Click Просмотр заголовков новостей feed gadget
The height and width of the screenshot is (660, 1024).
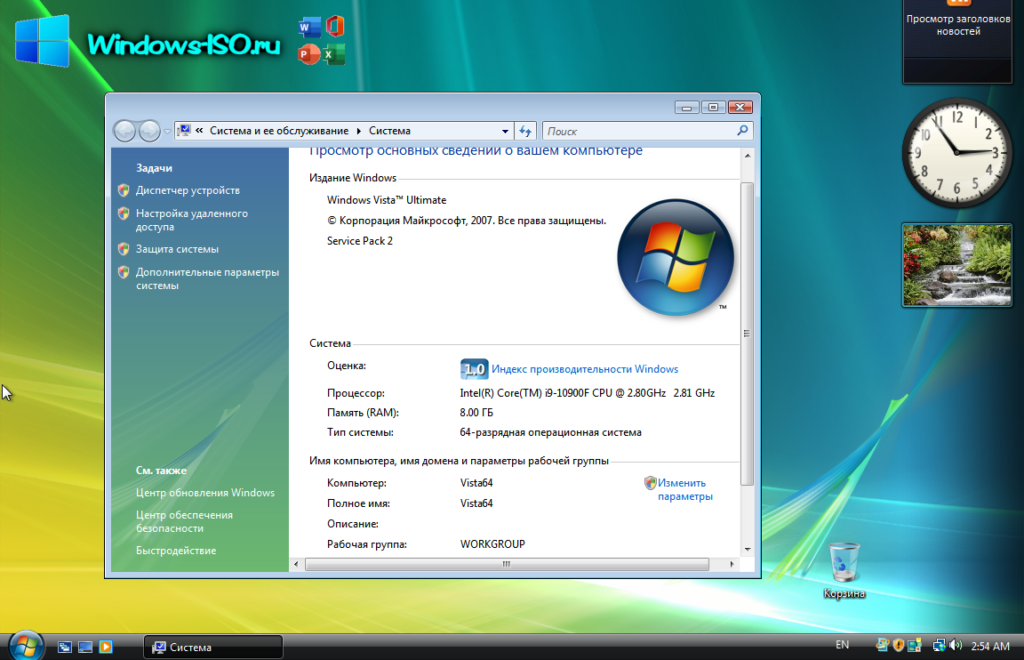[957, 40]
